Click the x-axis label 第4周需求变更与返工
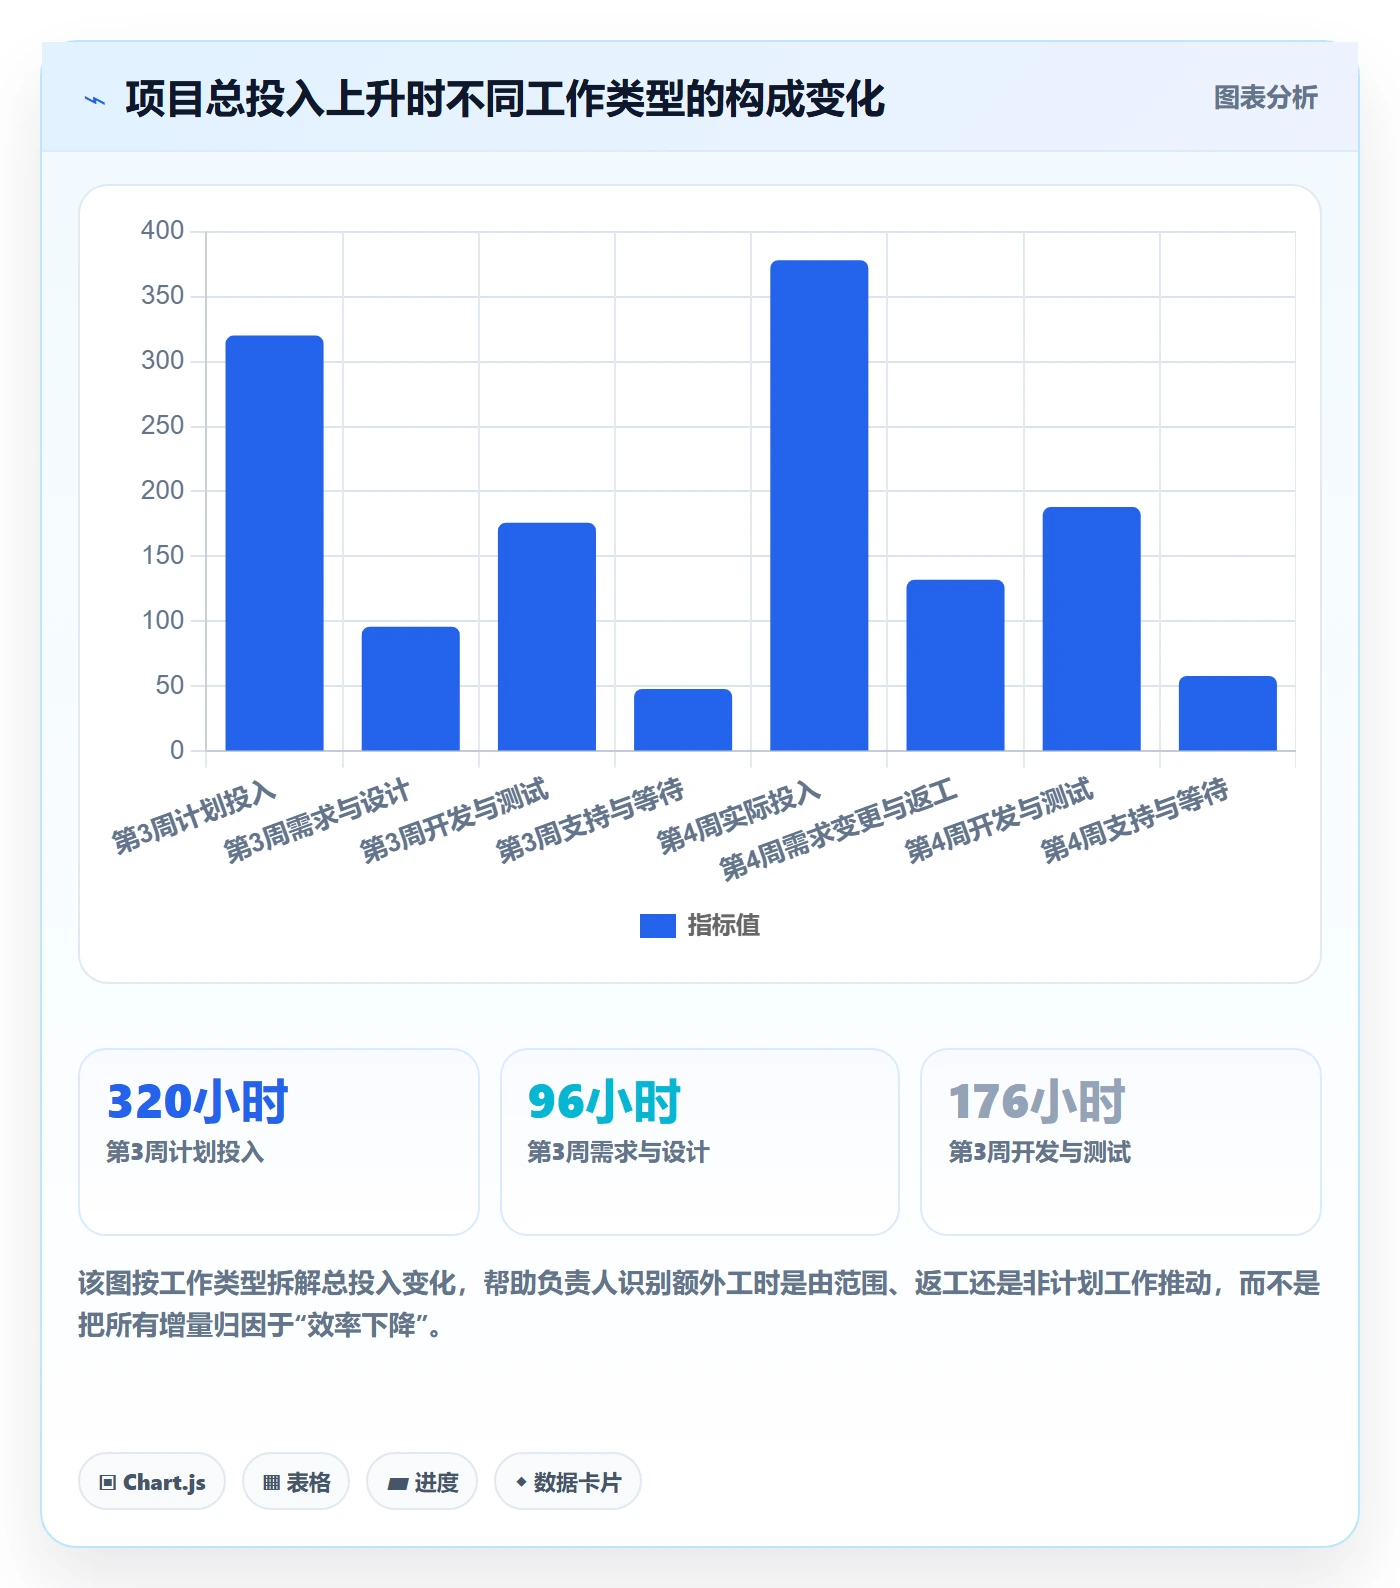This screenshot has height=1588, width=1400. 839,829
